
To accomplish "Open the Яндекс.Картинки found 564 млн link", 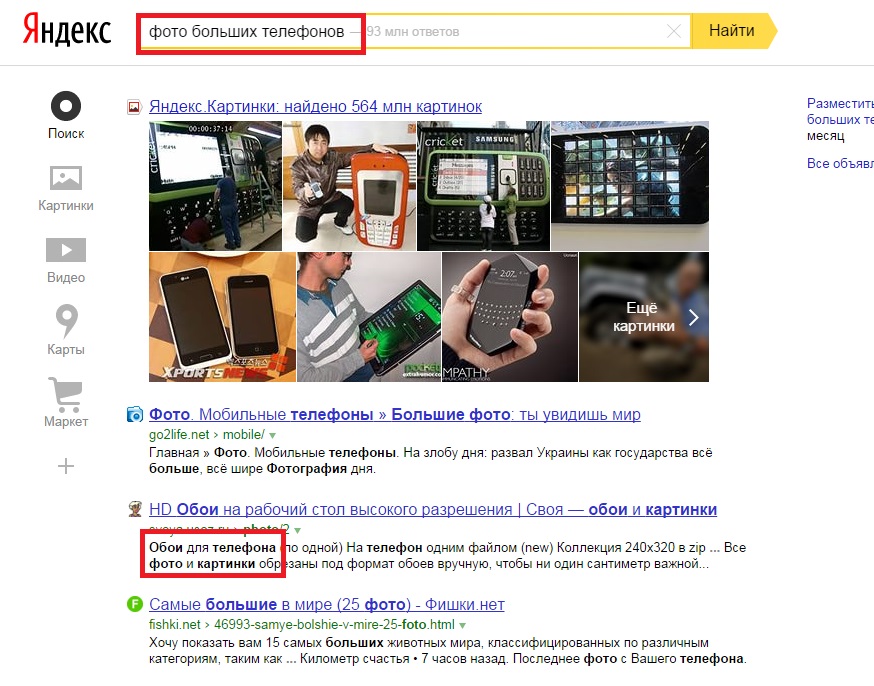I will point(315,106).
